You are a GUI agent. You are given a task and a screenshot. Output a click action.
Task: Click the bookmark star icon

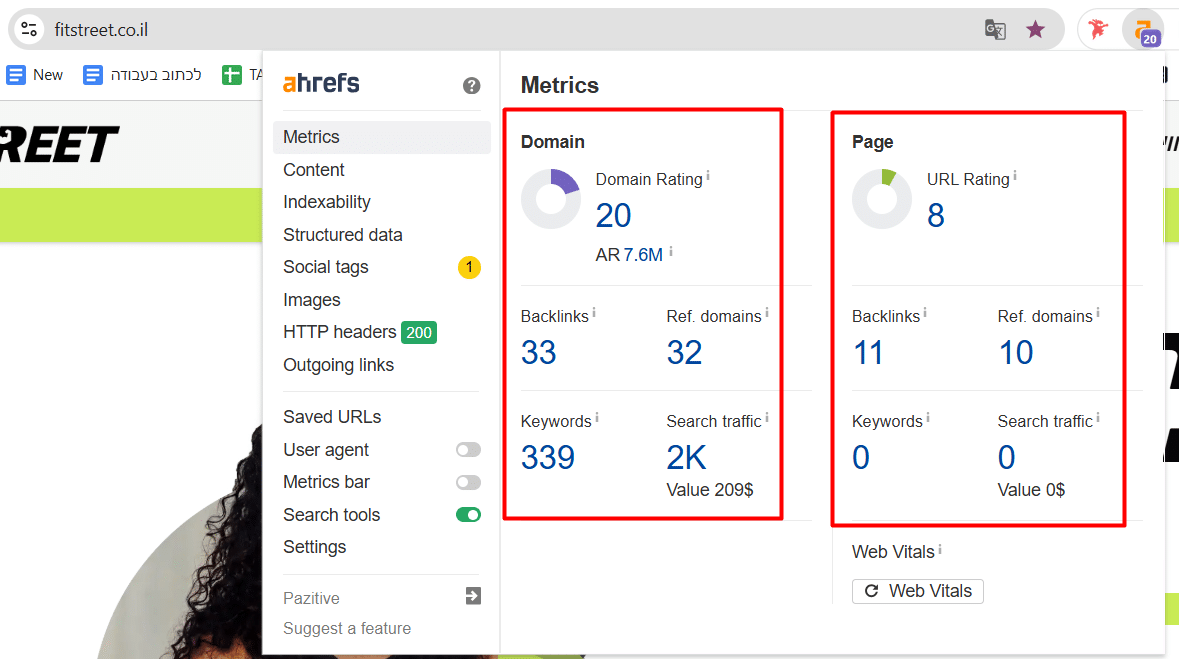point(1035,29)
